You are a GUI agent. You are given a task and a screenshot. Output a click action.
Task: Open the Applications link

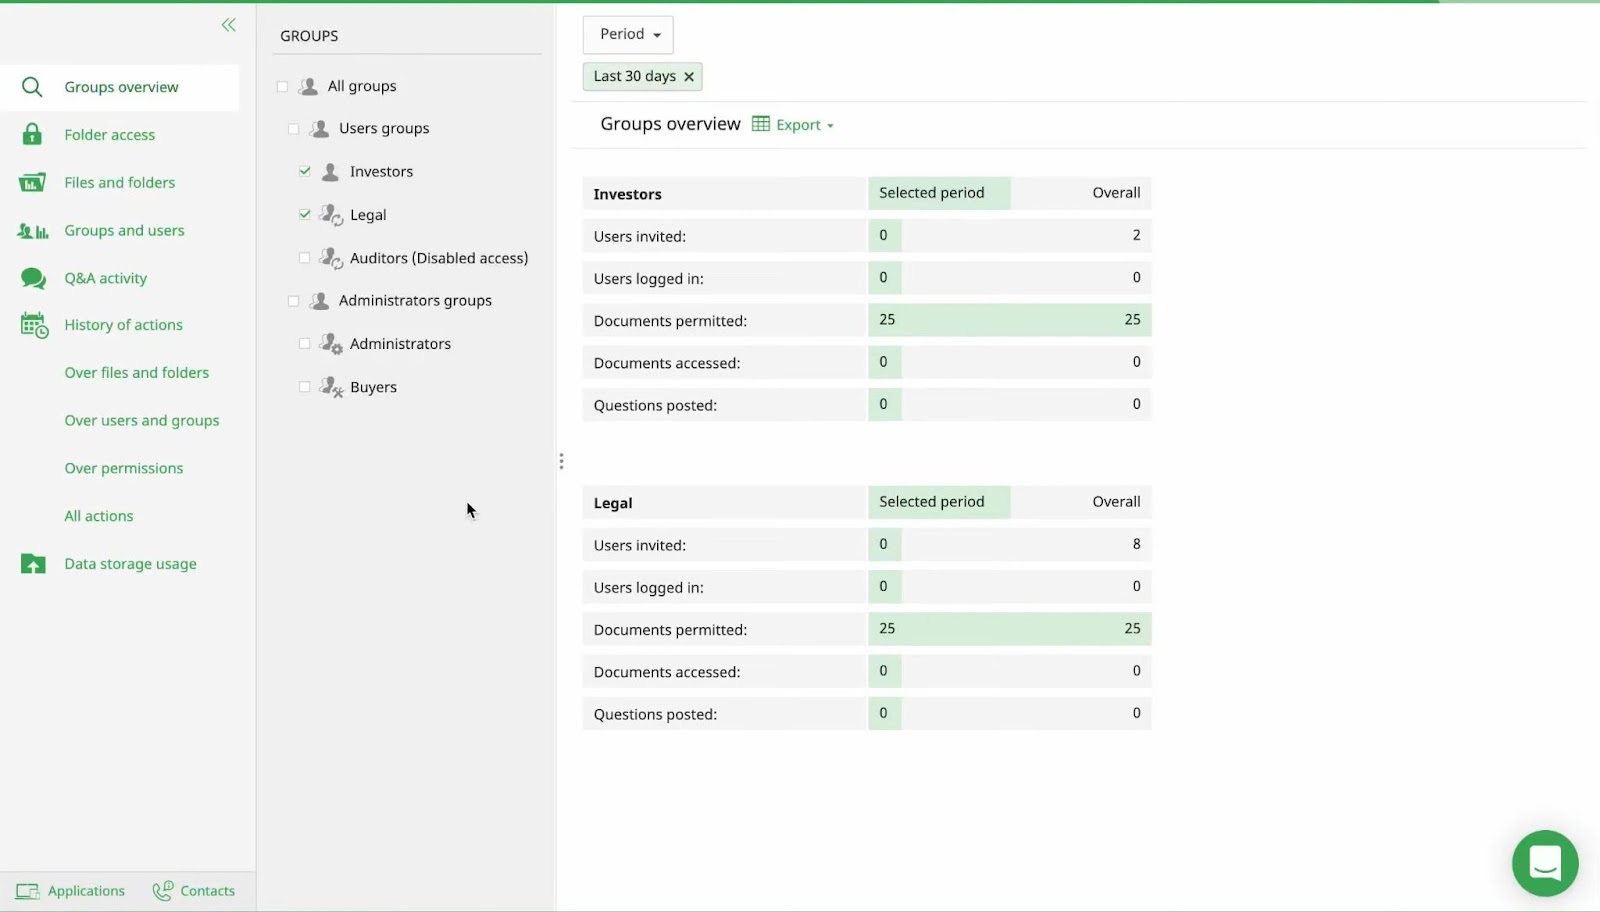tap(70, 891)
